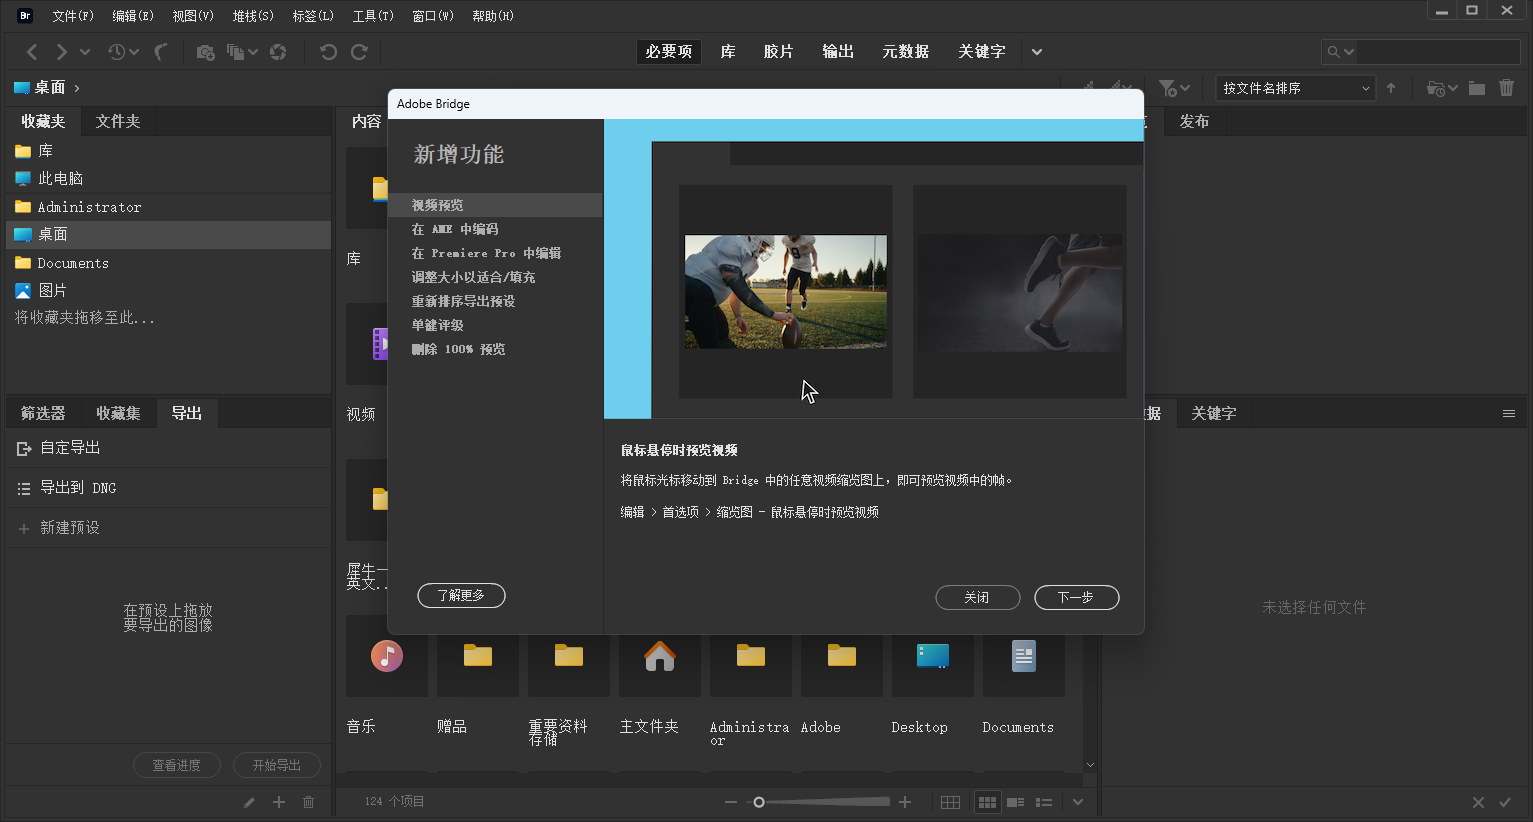The width and height of the screenshot is (1533, 822).
Task: Delete item using the trash icon
Action: click(1507, 88)
